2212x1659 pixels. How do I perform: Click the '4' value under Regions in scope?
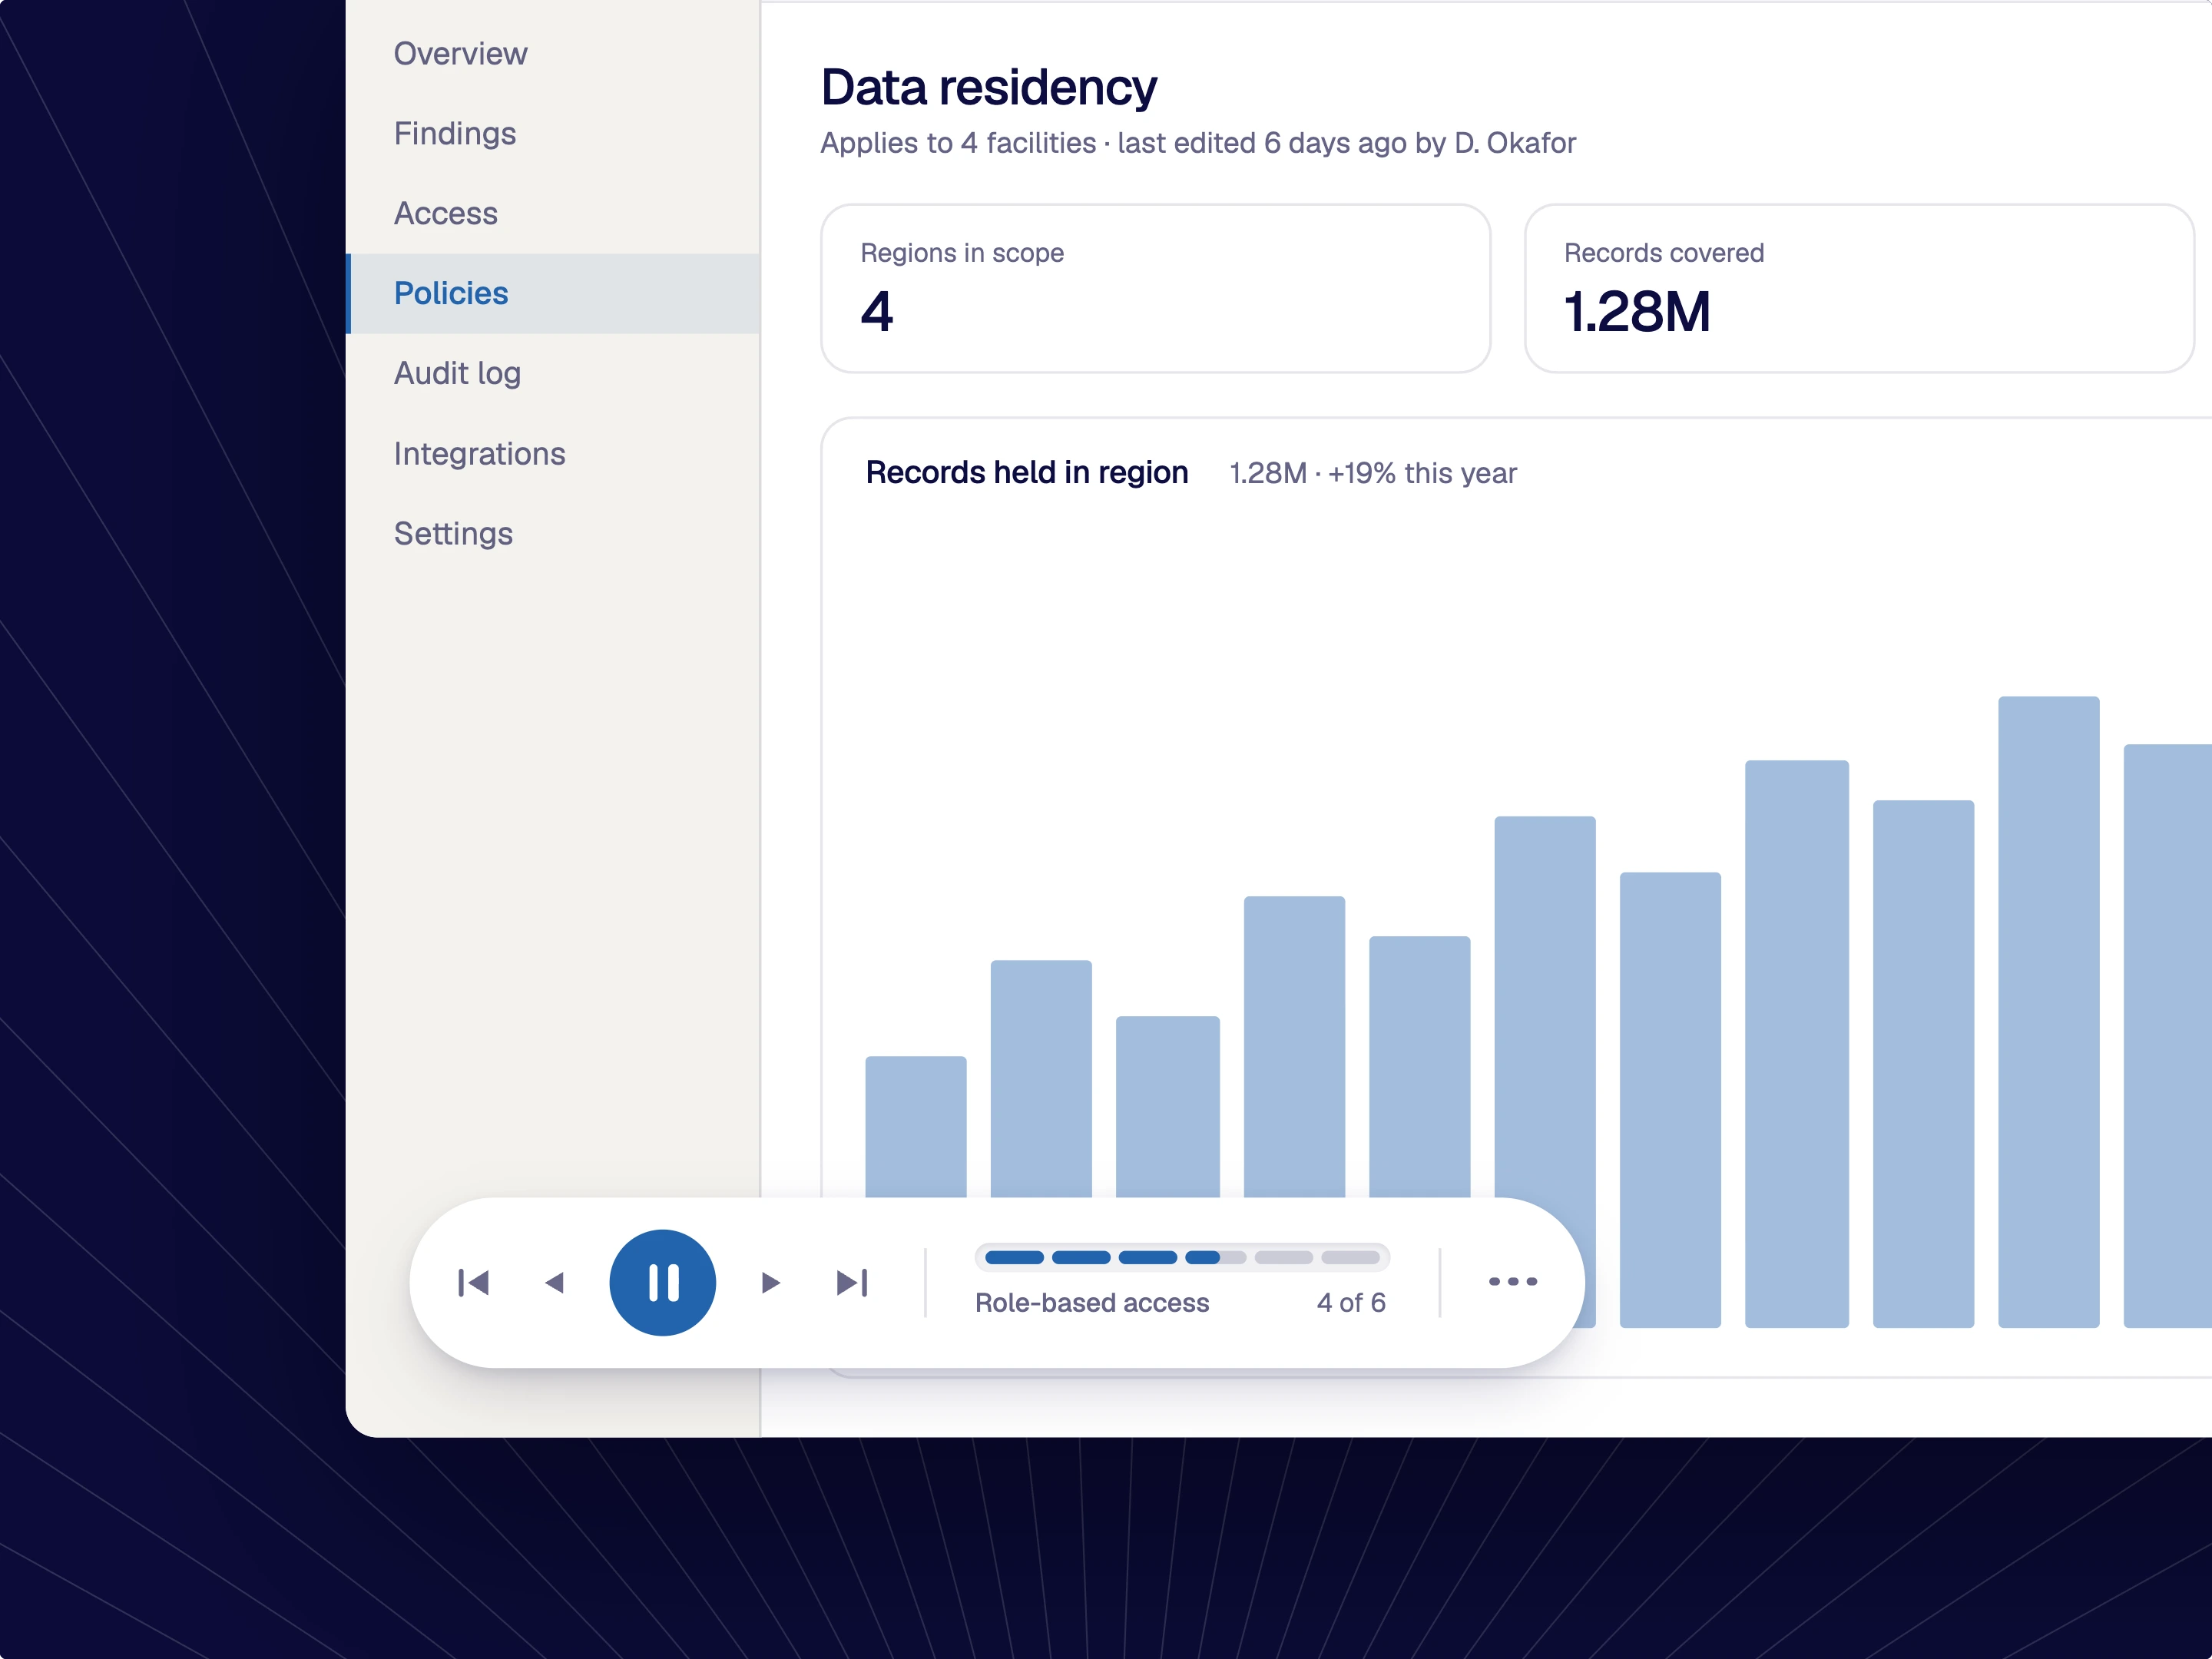pyautogui.click(x=877, y=312)
